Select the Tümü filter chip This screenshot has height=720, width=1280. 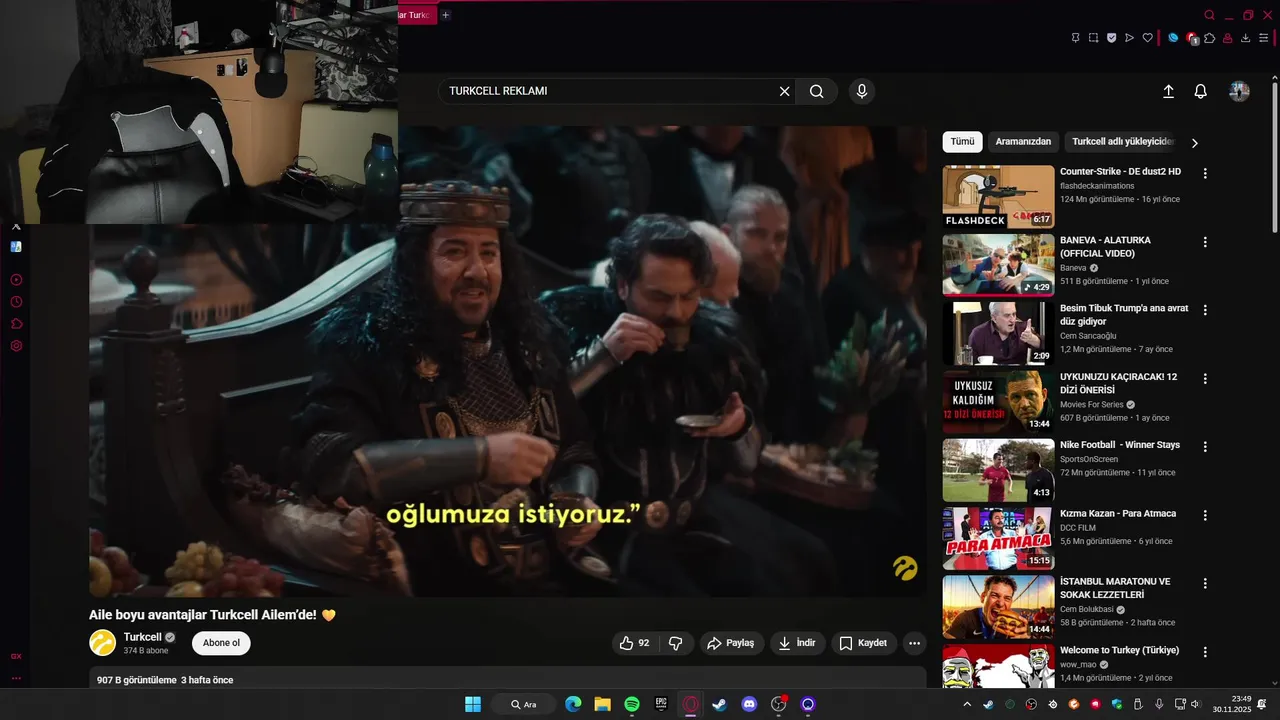[x=962, y=142]
